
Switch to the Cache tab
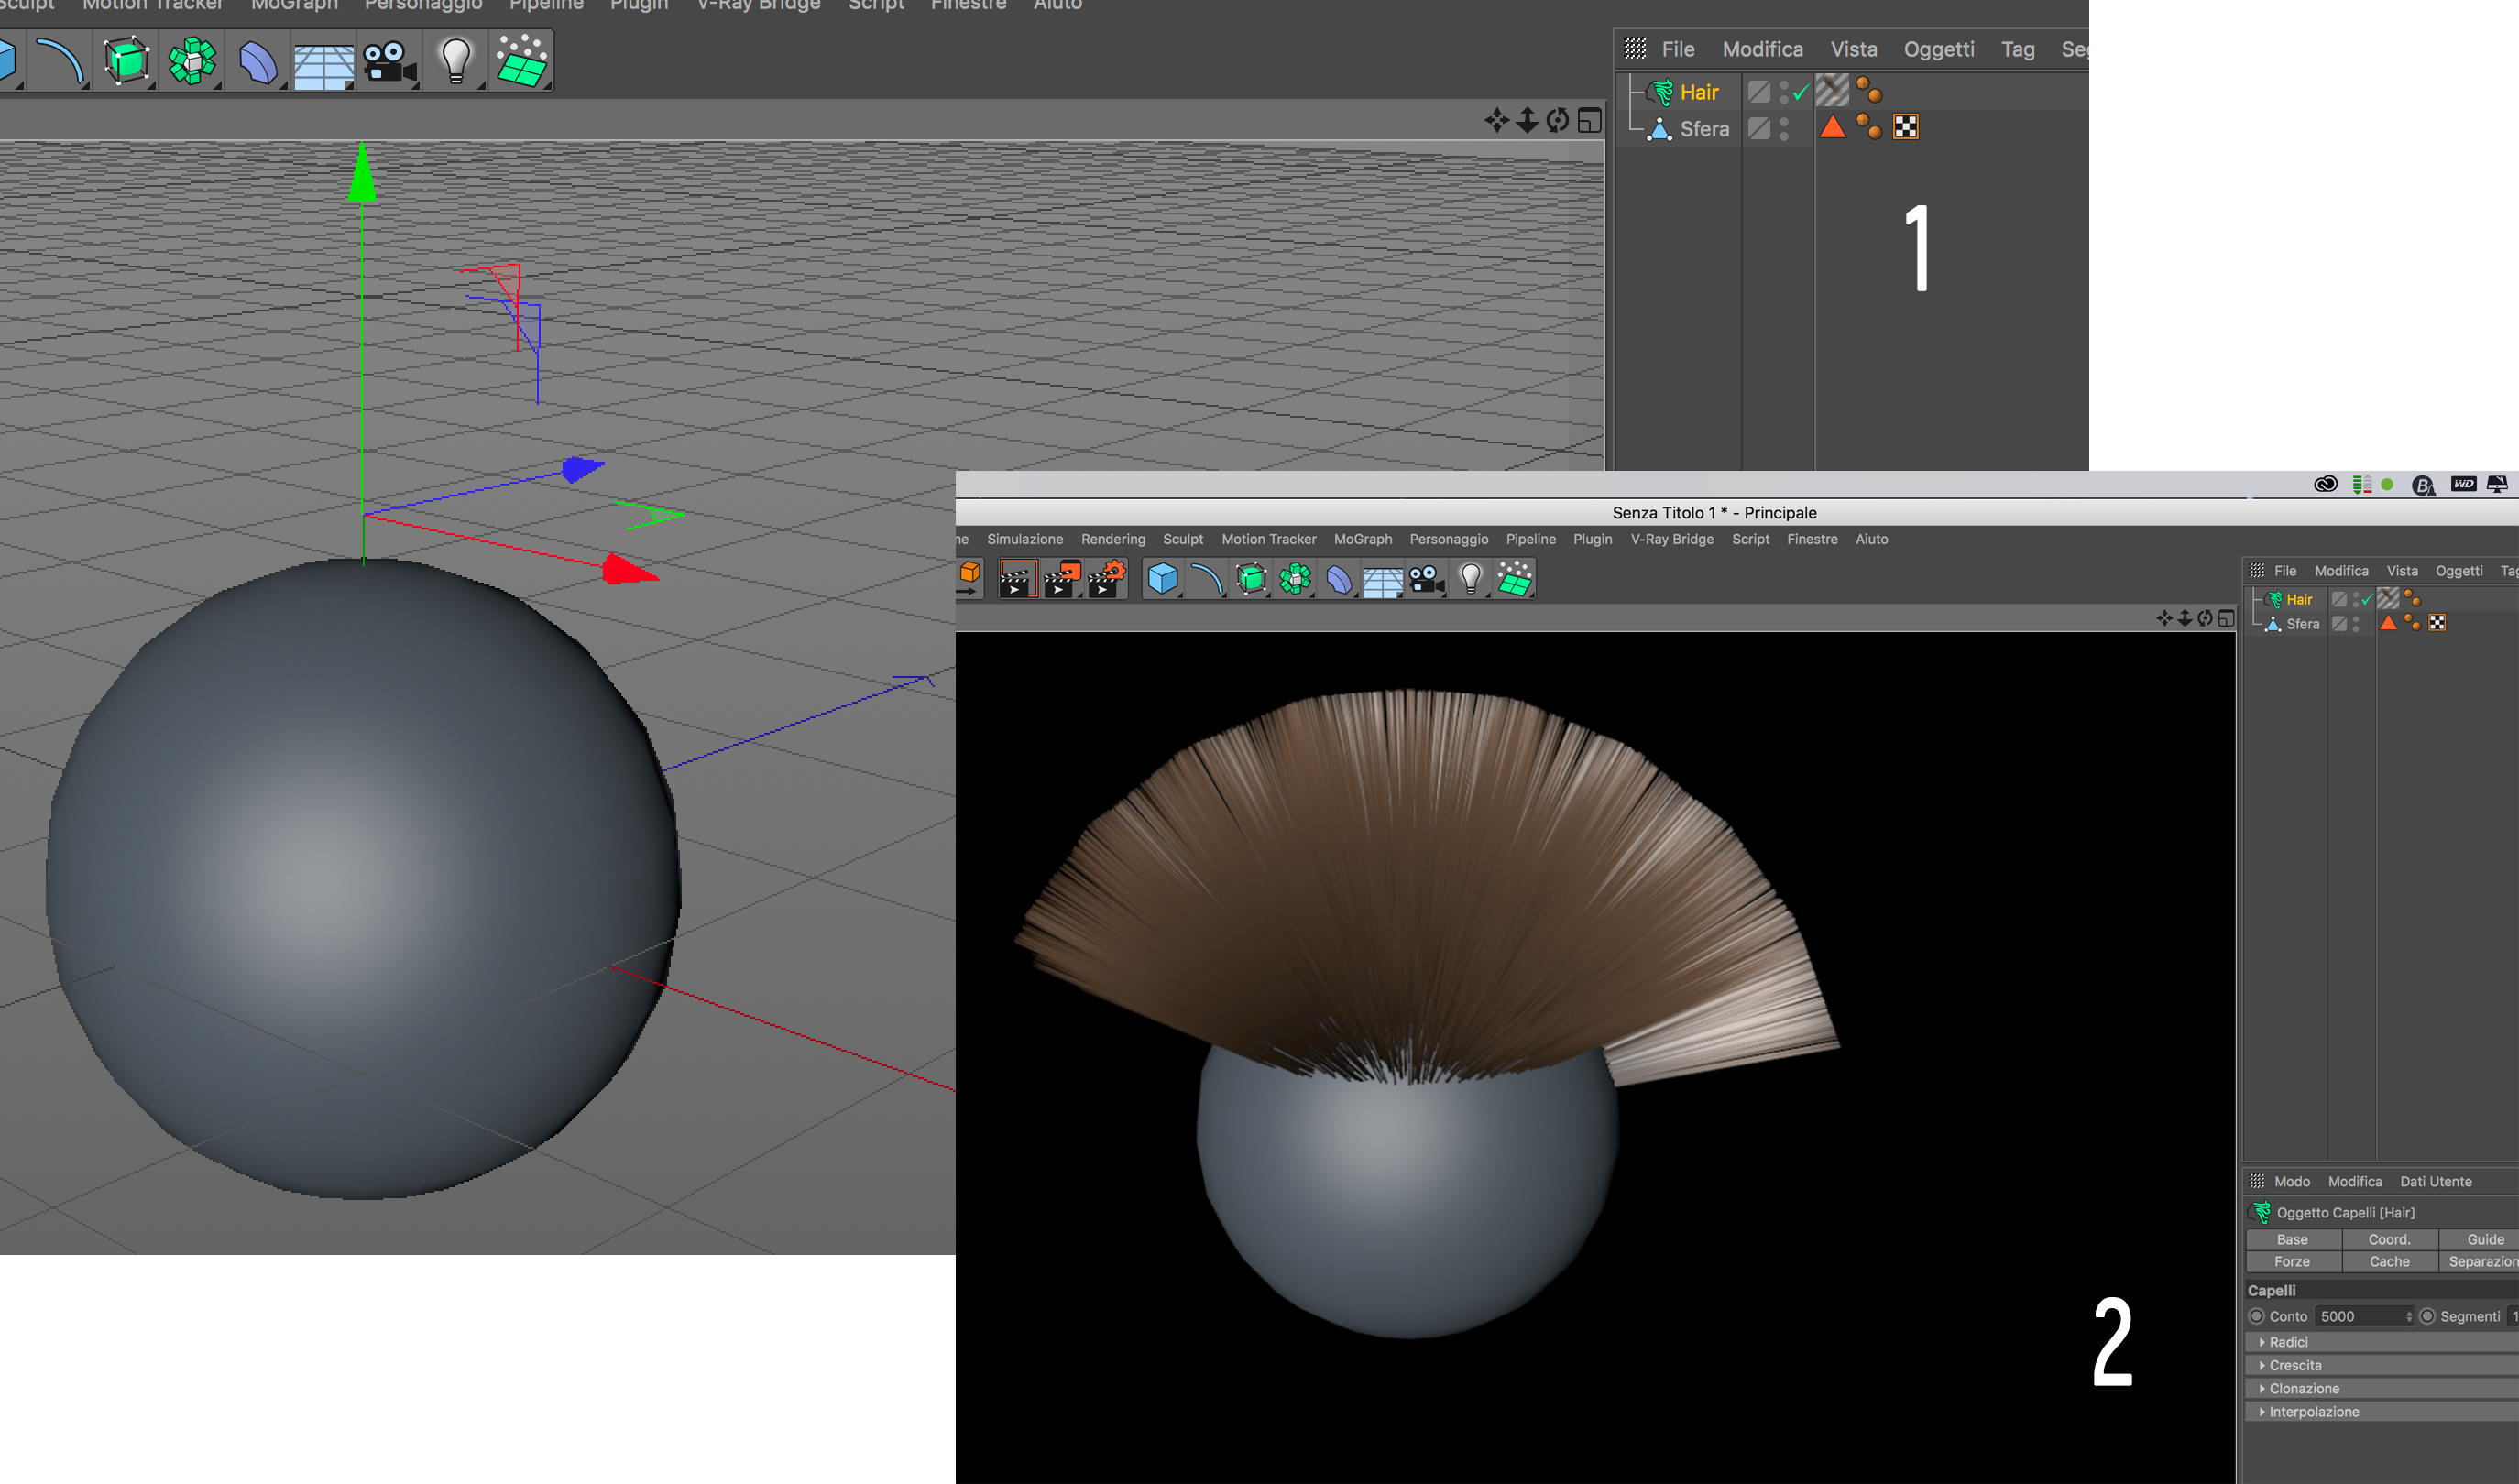pyautogui.click(x=2389, y=1262)
